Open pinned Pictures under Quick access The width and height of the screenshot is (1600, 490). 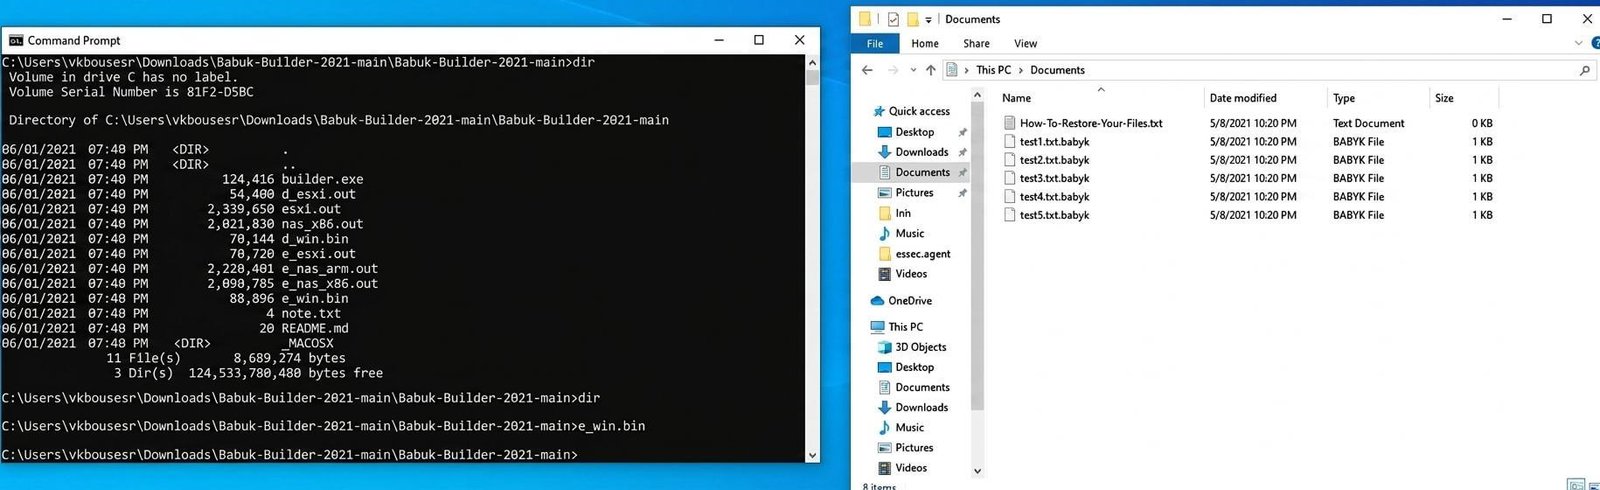click(914, 192)
